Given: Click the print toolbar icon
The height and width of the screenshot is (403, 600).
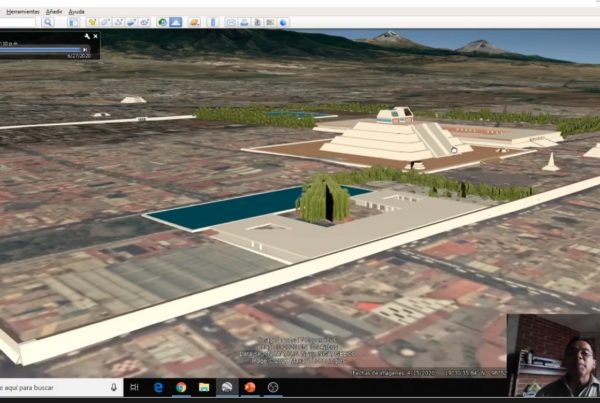Looking at the screenshot, I should pyautogui.click(x=245, y=21).
